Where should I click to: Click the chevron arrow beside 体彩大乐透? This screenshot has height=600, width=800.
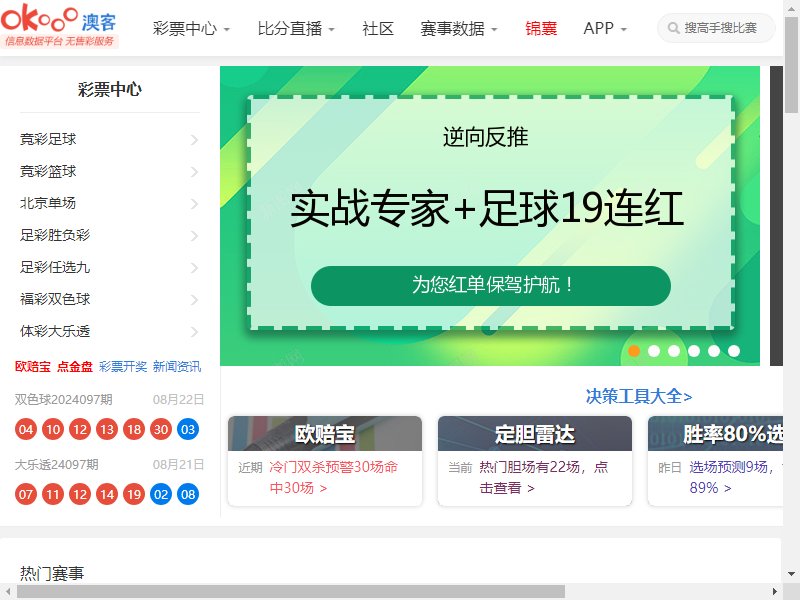click(x=194, y=332)
